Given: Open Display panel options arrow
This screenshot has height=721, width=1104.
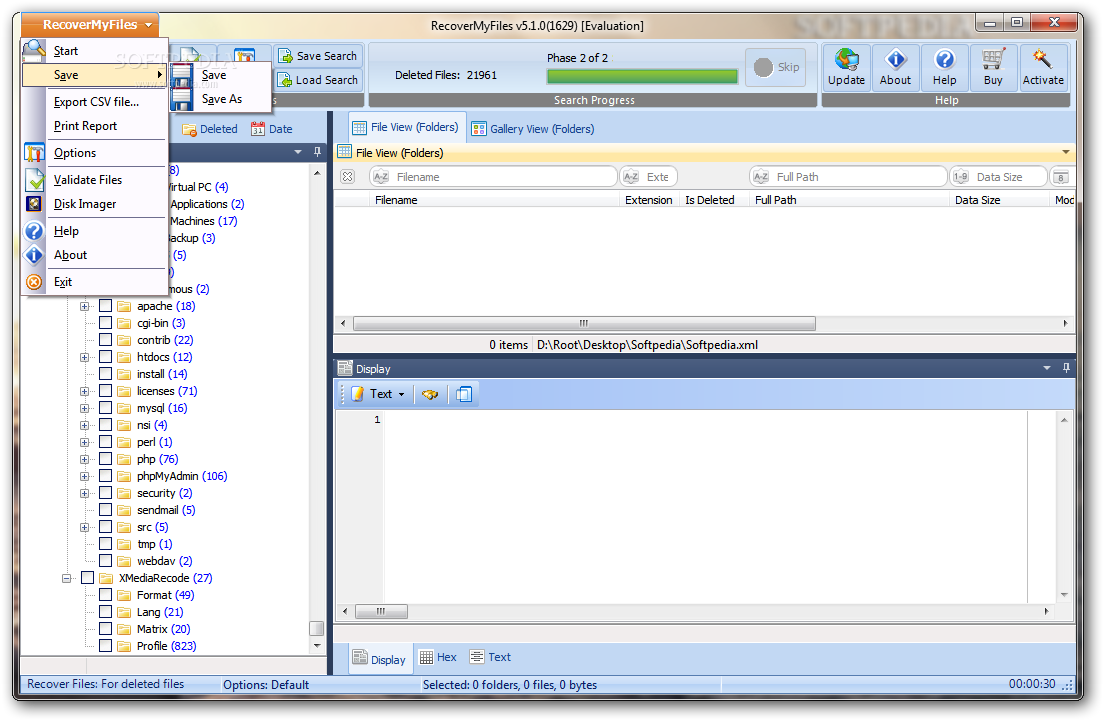Looking at the screenshot, I should coord(1046,368).
